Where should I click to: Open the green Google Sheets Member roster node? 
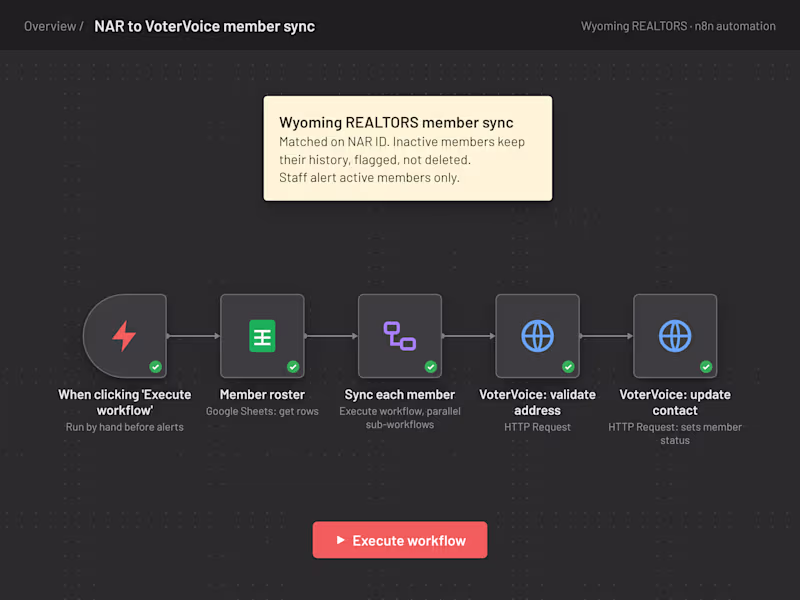pos(262,336)
